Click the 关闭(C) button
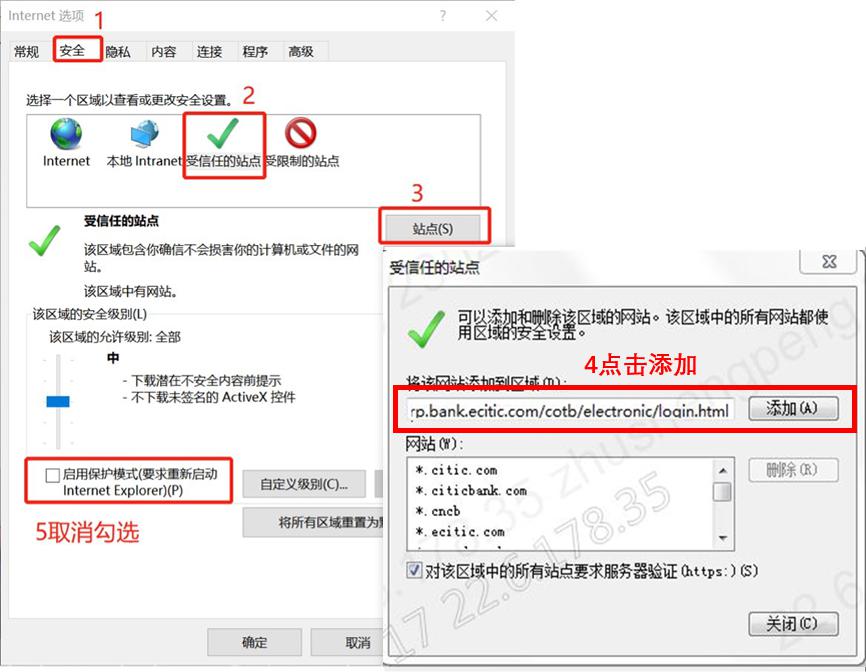Screen dimensions: 866x672 tap(793, 624)
